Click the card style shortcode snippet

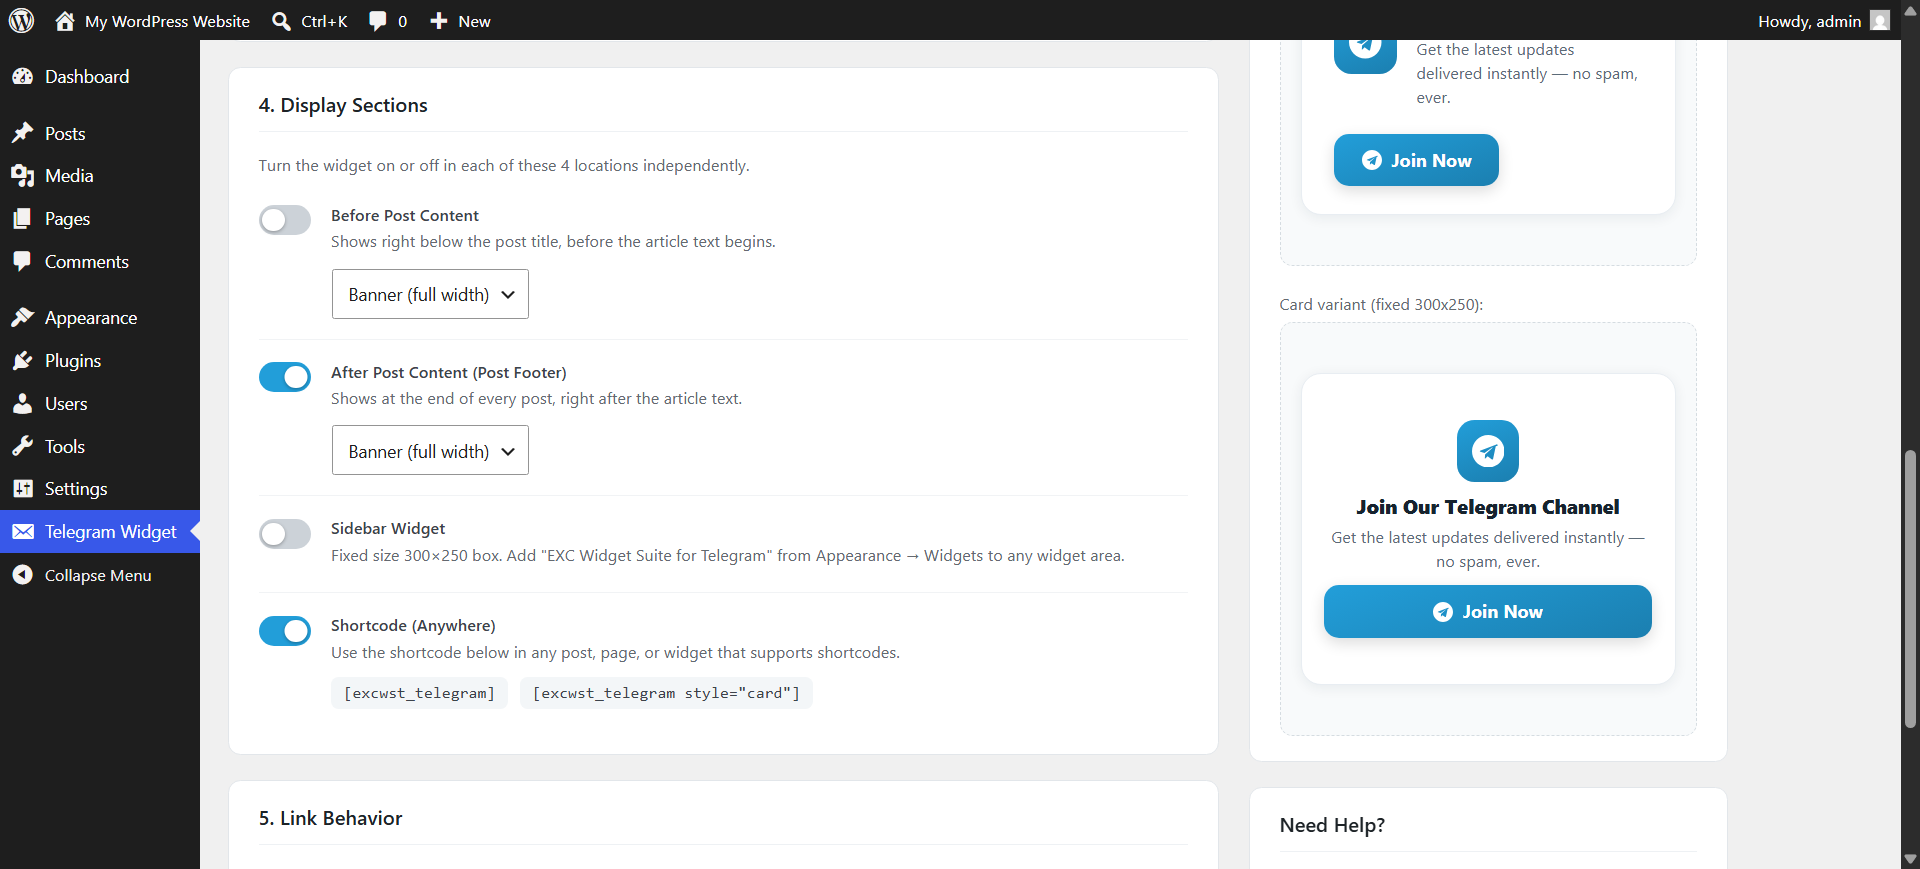pyautogui.click(x=666, y=693)
